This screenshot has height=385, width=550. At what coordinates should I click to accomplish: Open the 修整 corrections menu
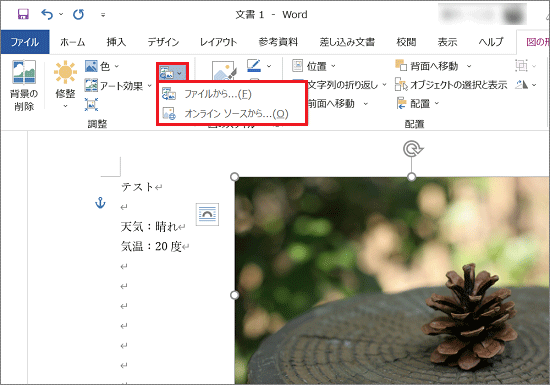(x=65, y=84)
